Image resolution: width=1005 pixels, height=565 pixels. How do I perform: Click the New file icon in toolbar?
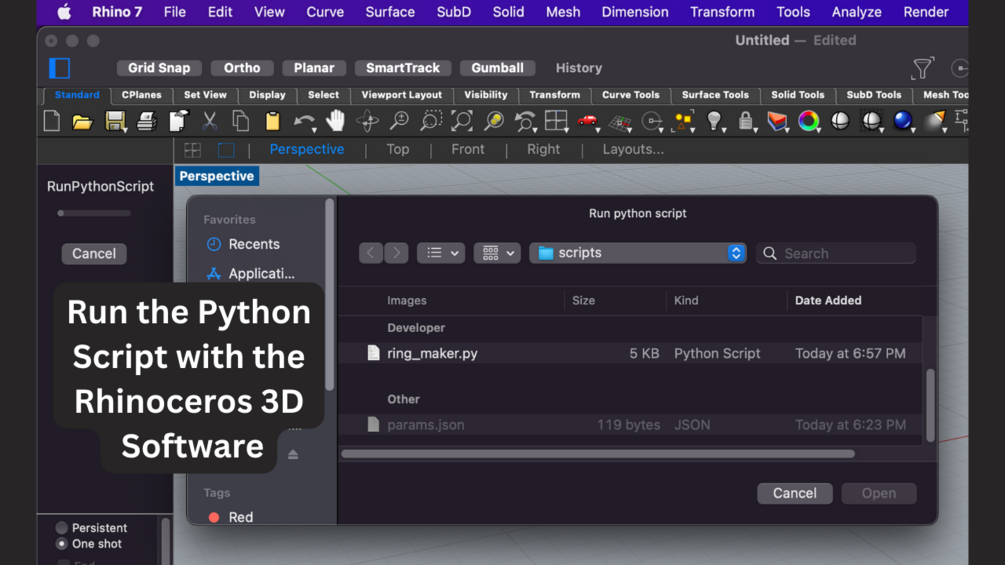point(52,121)
